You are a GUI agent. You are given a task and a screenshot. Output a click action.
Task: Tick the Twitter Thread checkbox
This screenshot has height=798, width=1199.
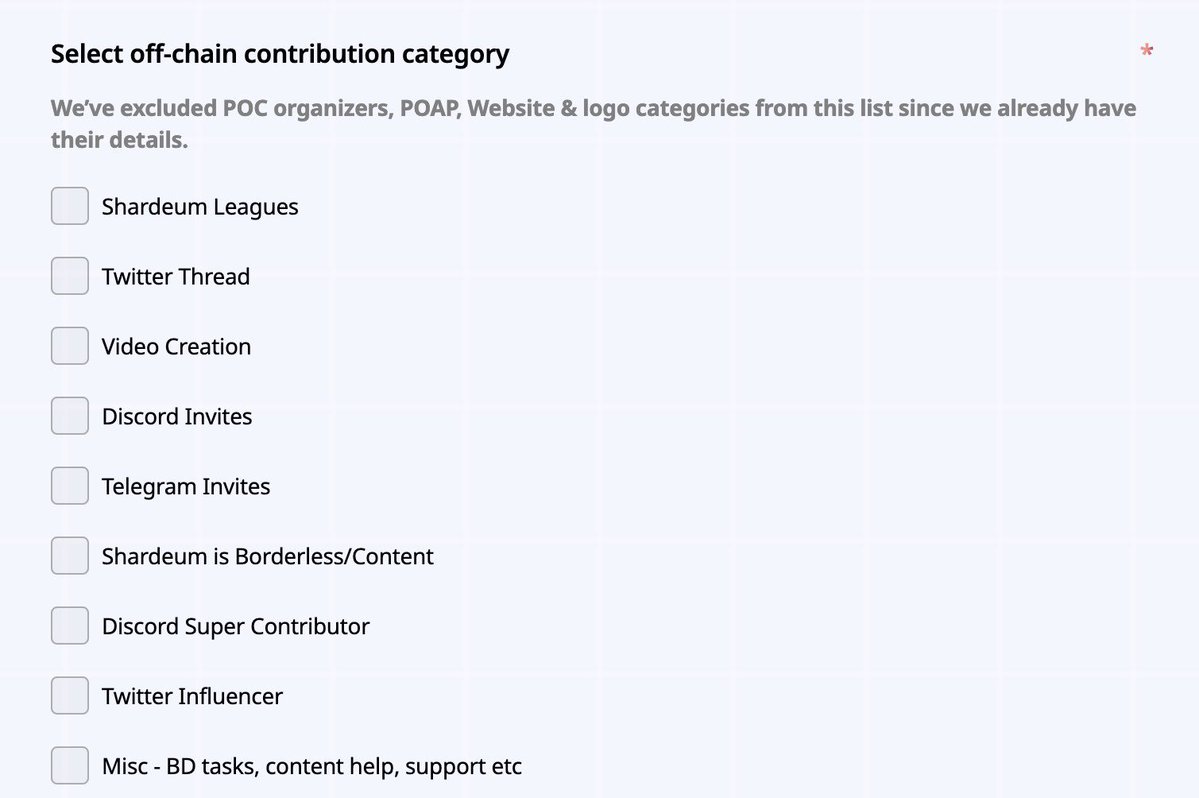(70, 276)
